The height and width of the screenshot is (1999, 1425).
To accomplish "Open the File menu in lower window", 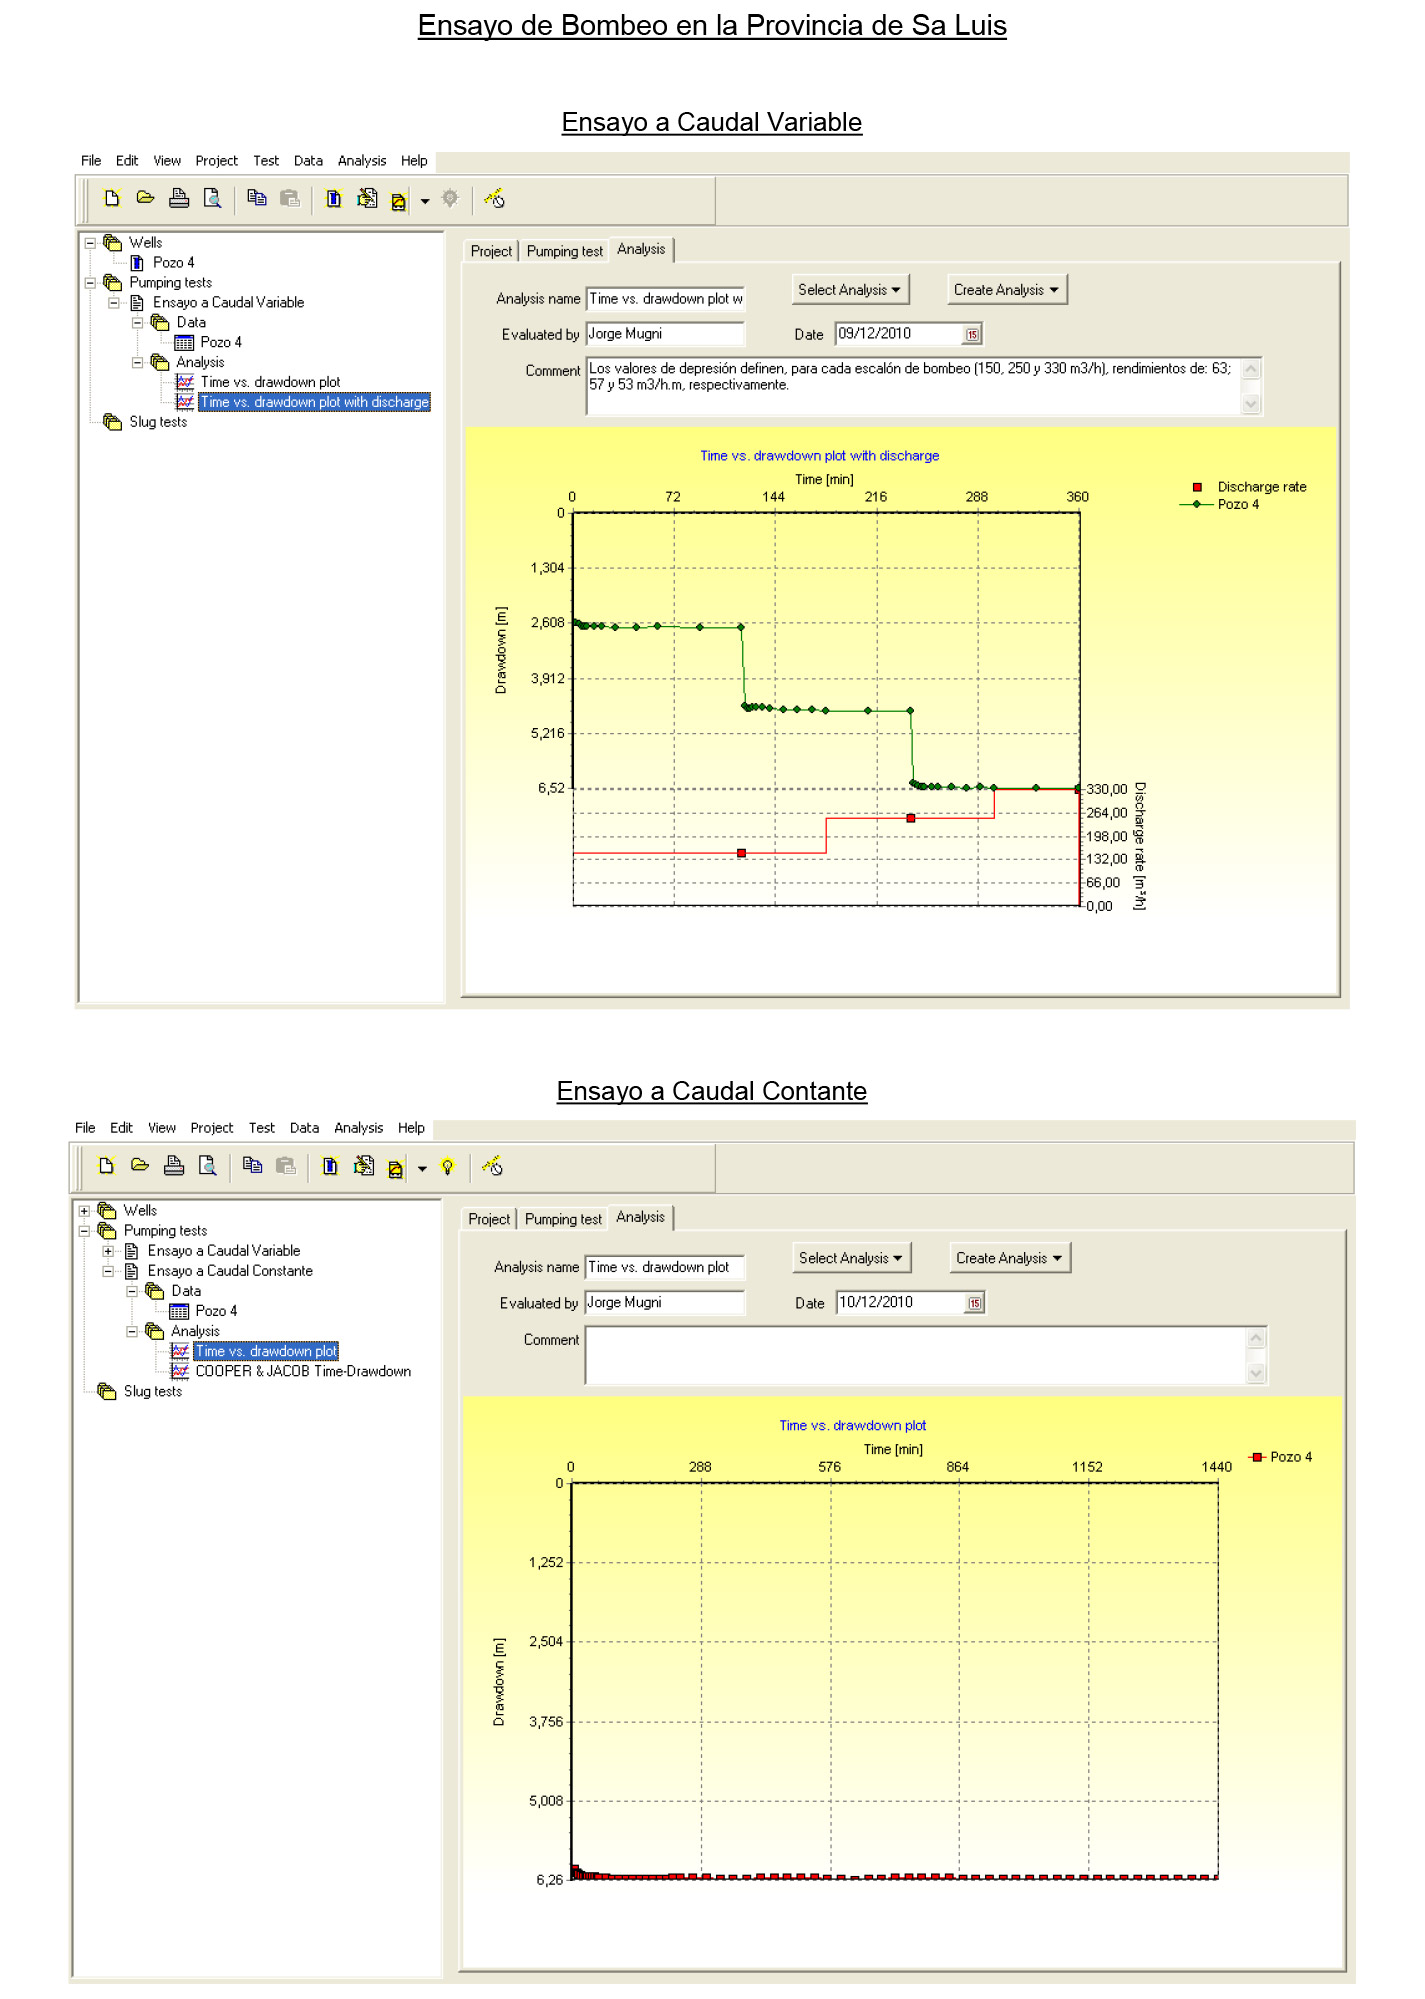I will [x=85, y=1128].
